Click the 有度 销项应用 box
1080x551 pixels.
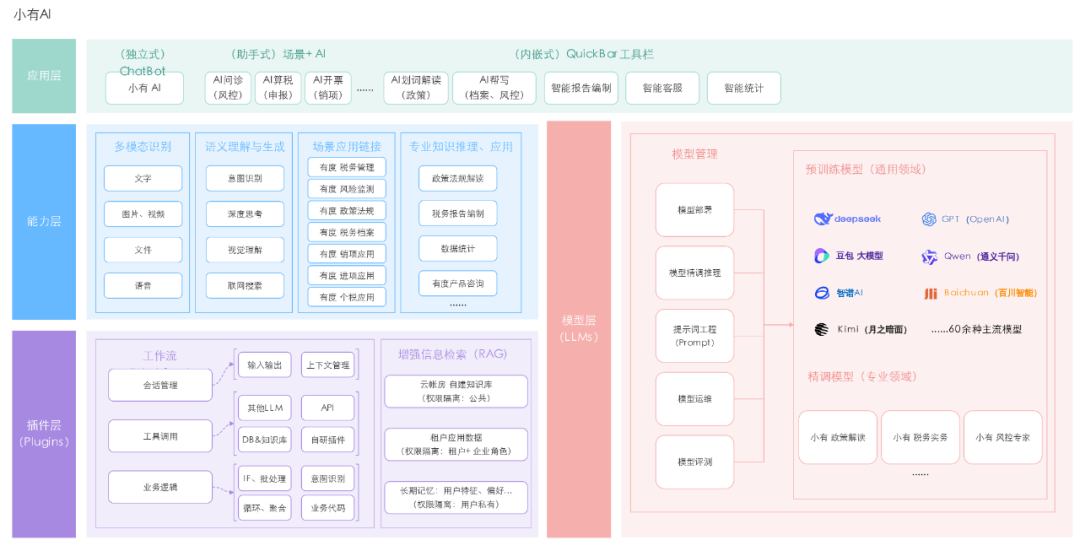click(x=347, y=254)
